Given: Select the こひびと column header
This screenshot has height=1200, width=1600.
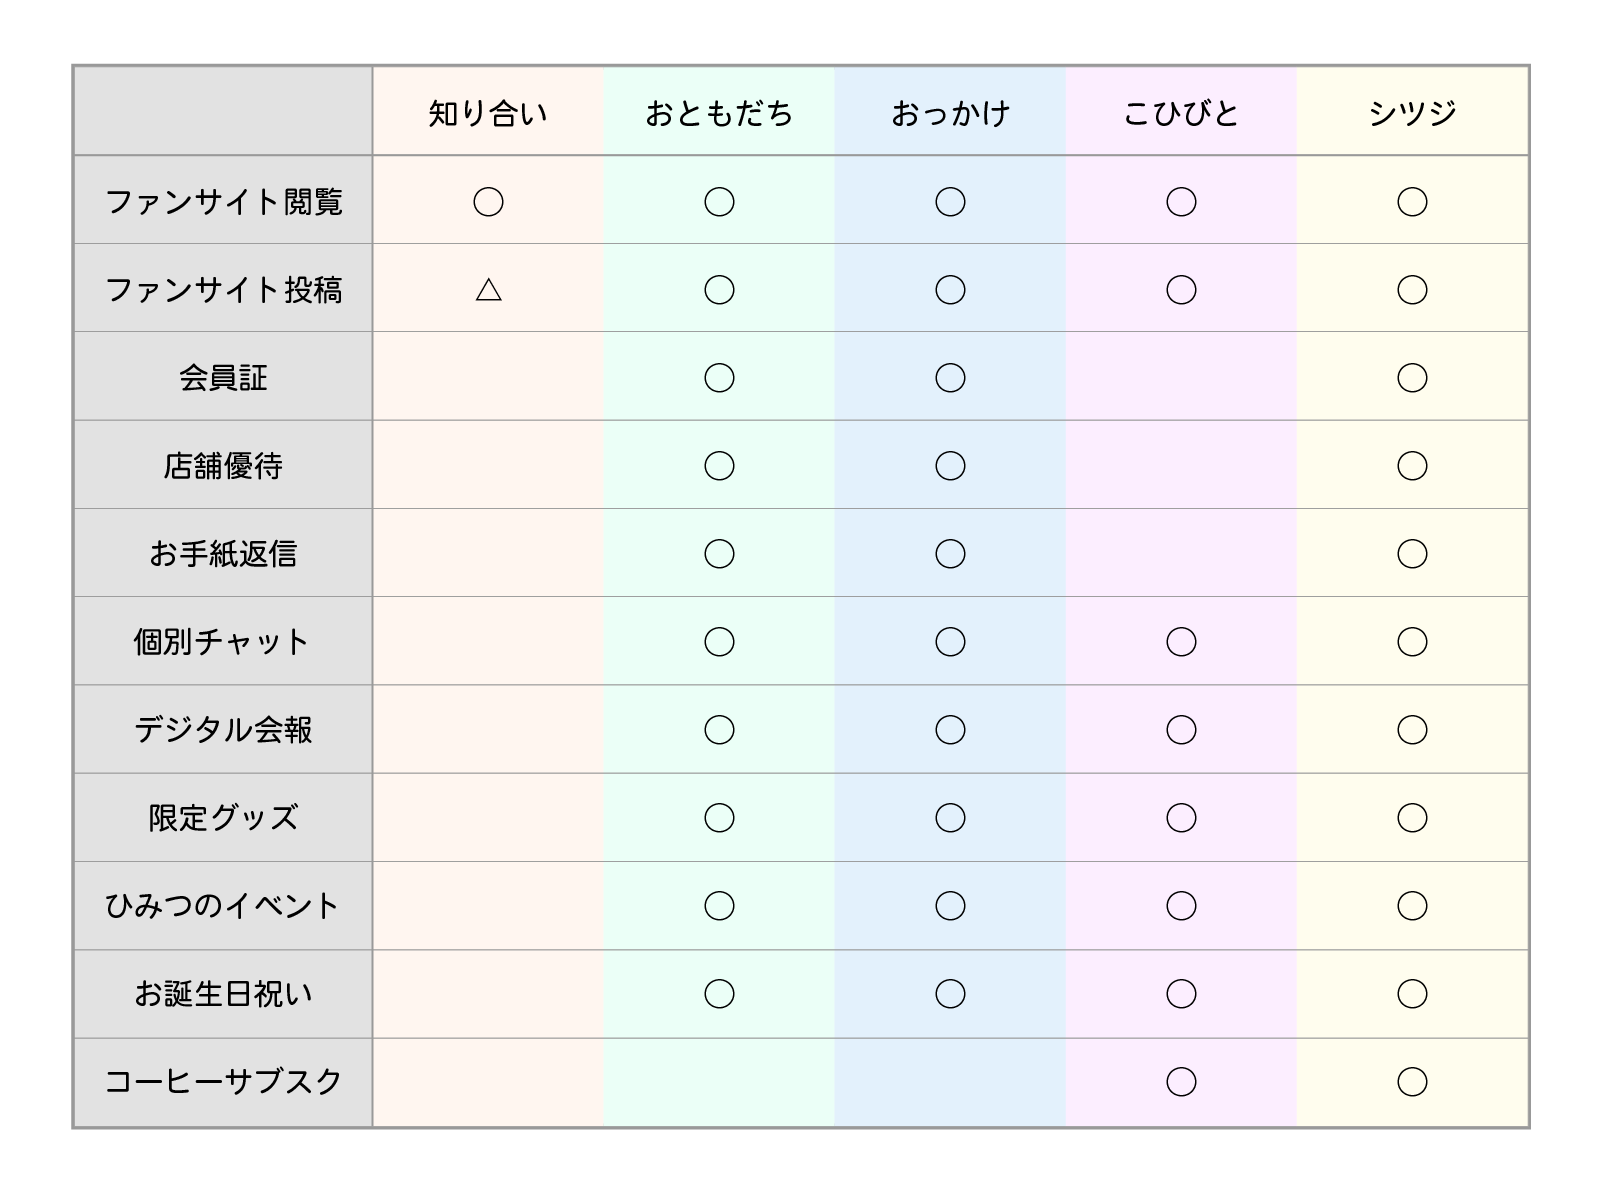Looking at the screenshot, I should click(x=1181, y=113).
